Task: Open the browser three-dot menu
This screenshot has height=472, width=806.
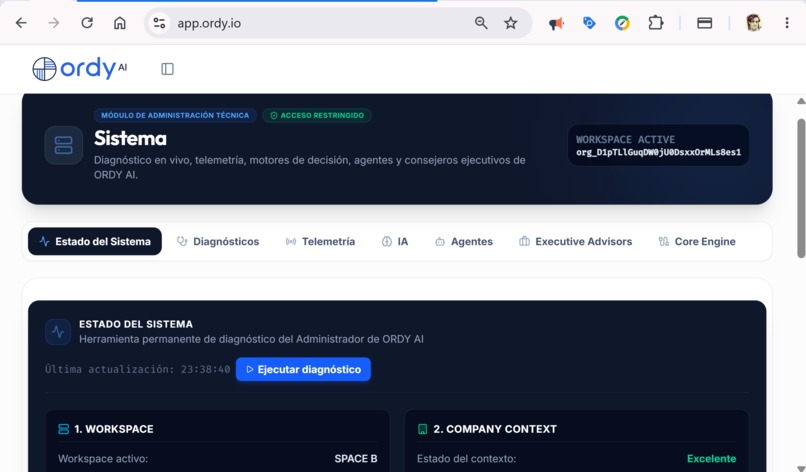Action: pos(786,23)
